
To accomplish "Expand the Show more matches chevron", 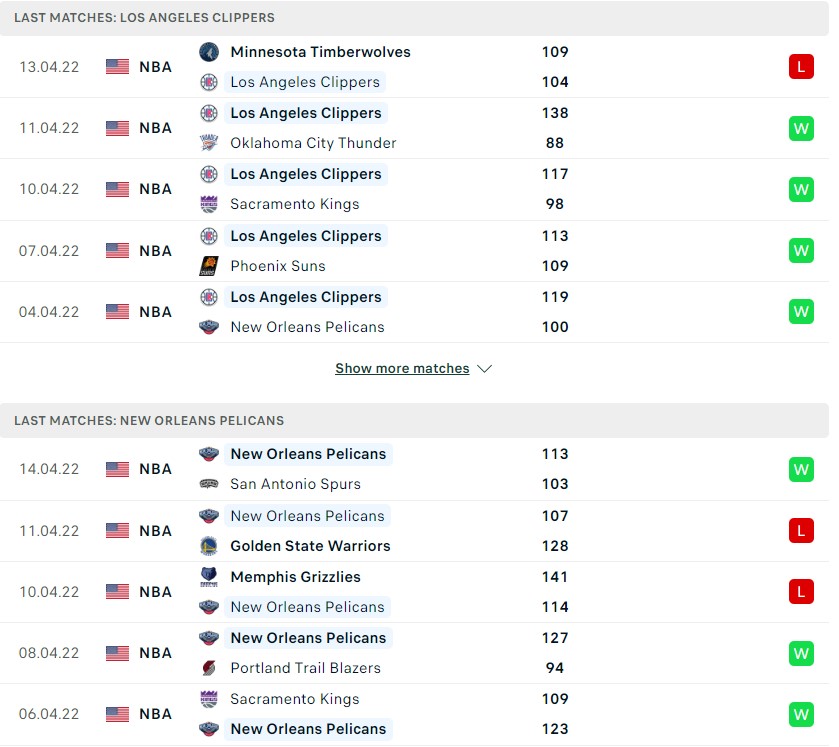I will tap(485, 368).
